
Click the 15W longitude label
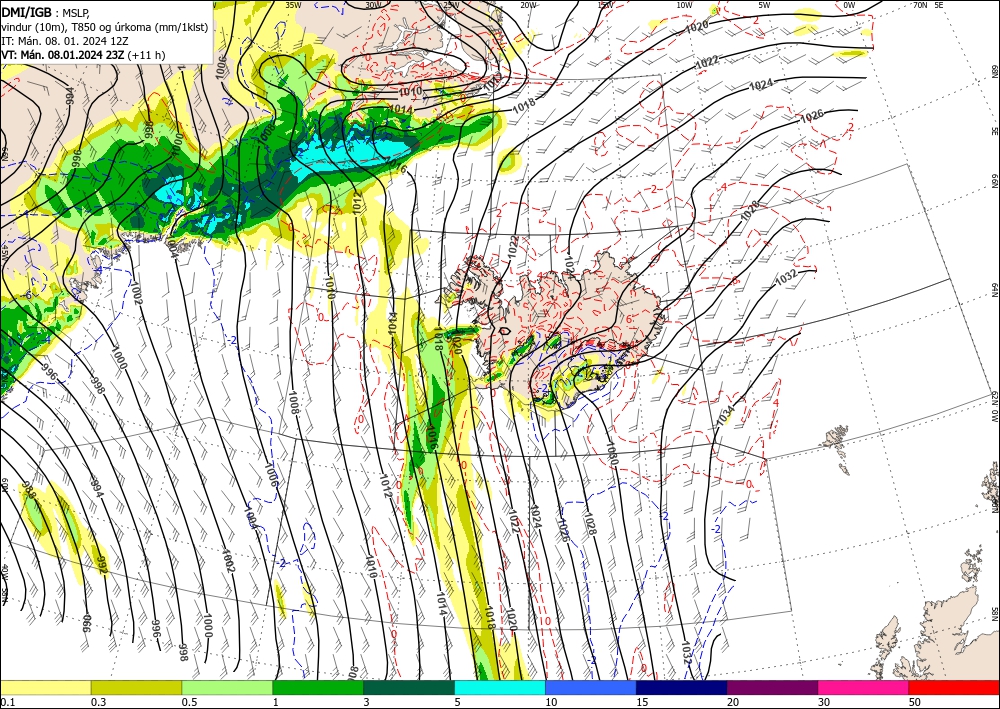click(606, 5)
